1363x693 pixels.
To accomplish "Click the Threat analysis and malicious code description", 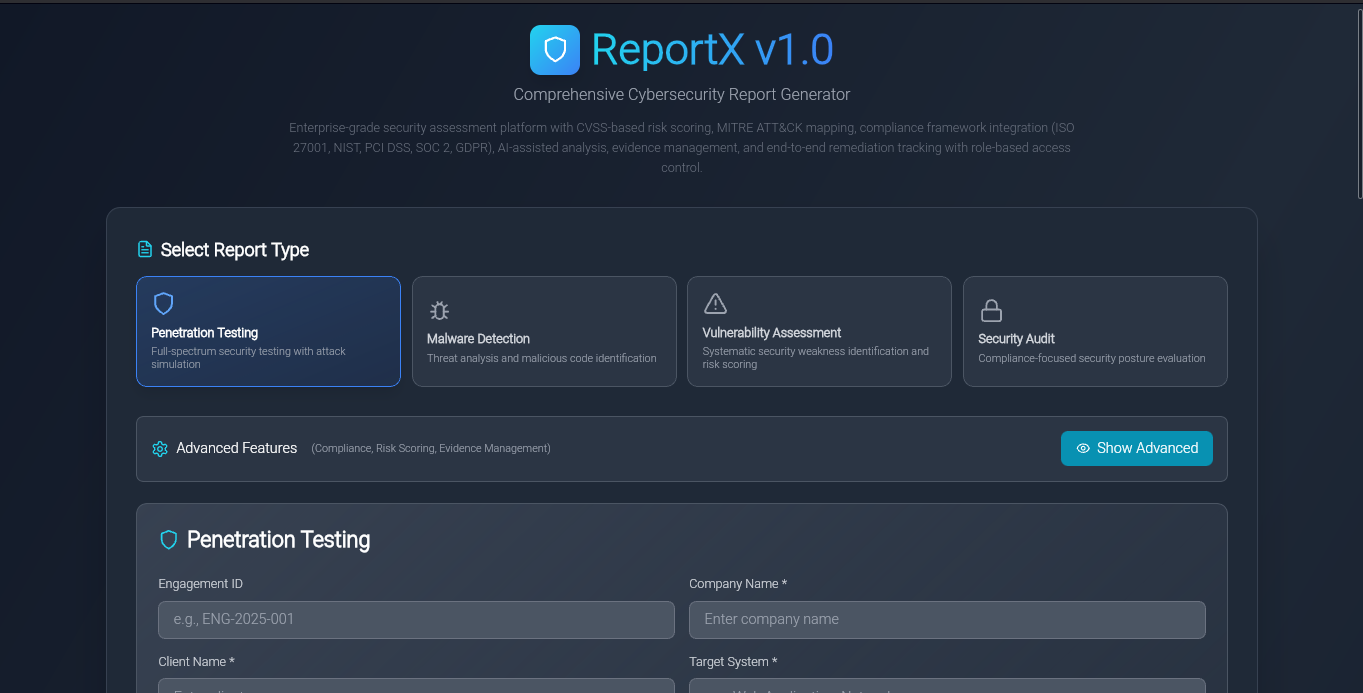I will [542, 358].
